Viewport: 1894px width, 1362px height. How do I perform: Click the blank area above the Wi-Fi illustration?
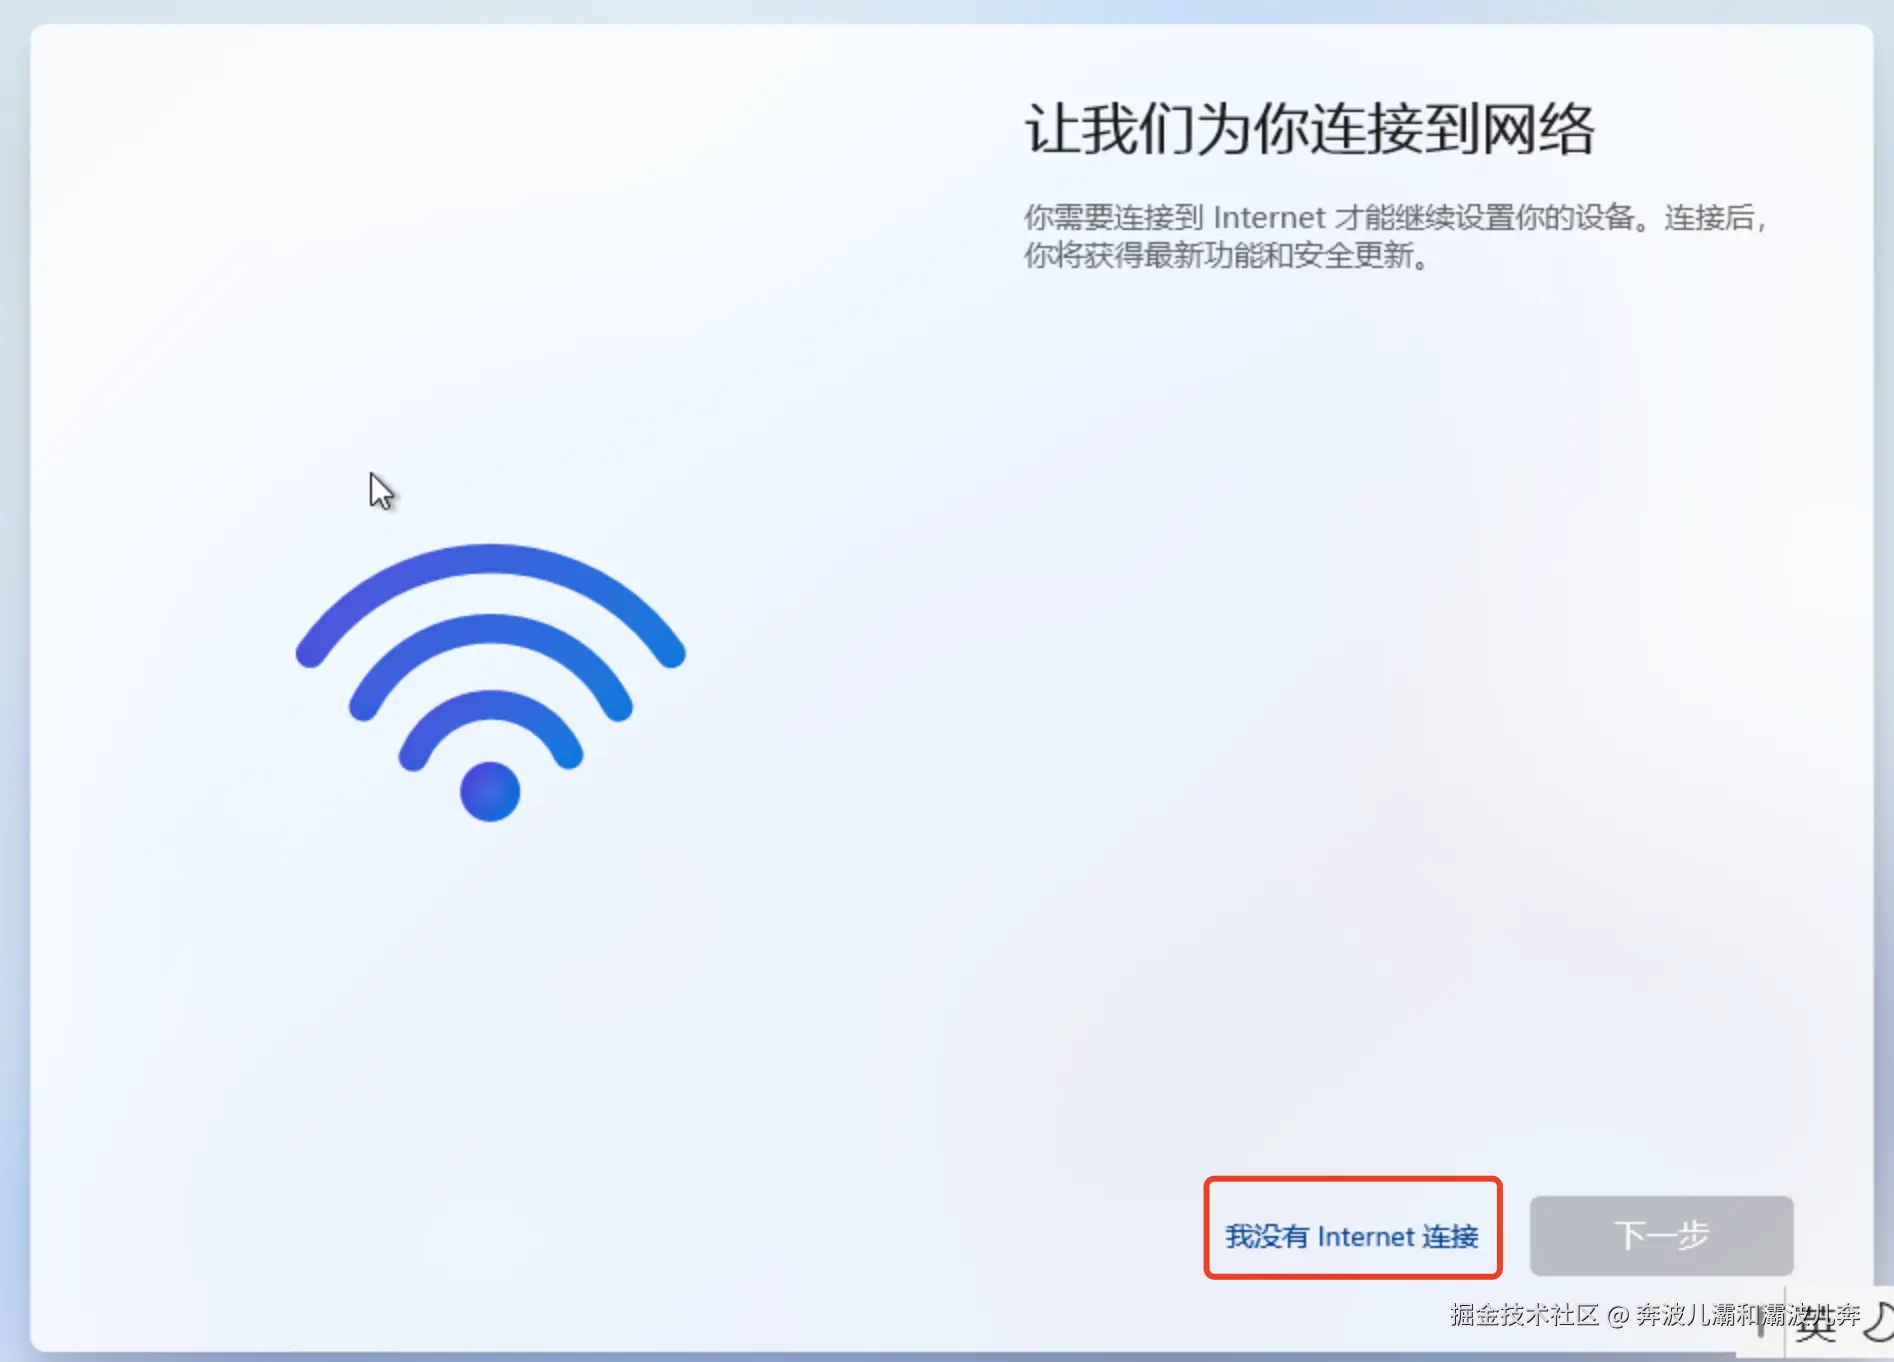pos(490,300)
